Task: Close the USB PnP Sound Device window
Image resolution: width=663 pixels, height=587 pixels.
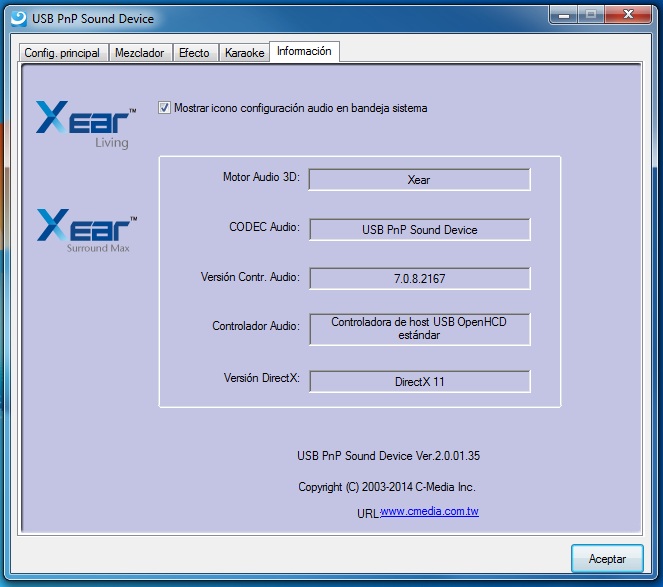Action: tap(627, 14)
